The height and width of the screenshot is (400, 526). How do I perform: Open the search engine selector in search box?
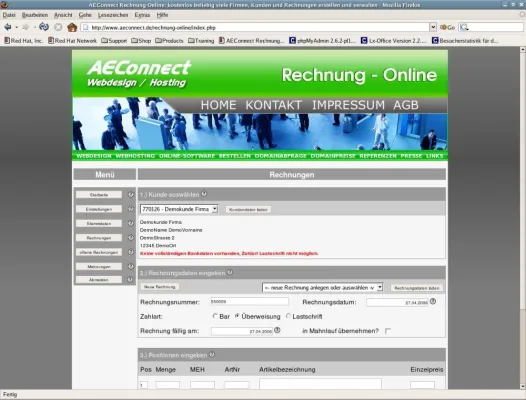[x=464, y=28]
